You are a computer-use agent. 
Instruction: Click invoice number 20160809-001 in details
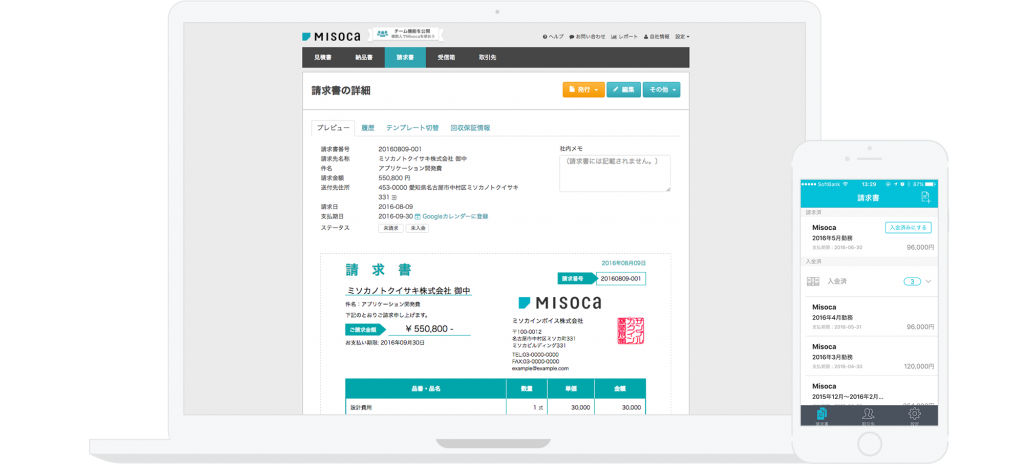400,149
